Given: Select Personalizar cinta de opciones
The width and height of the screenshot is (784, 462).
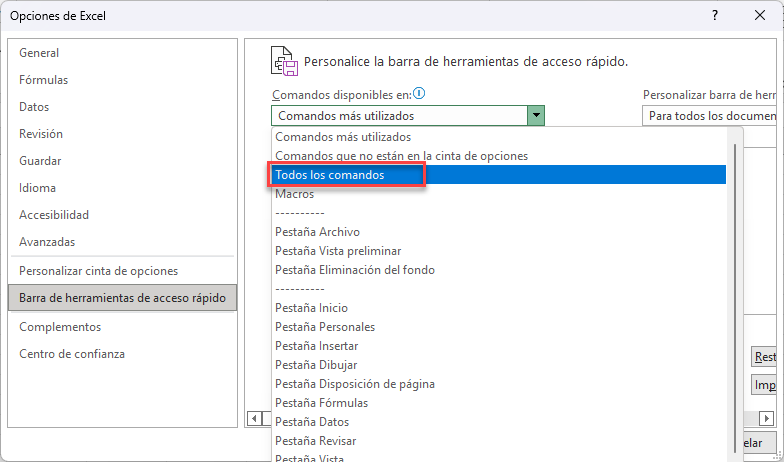Looking at the screenshot, I should [122, 271].
